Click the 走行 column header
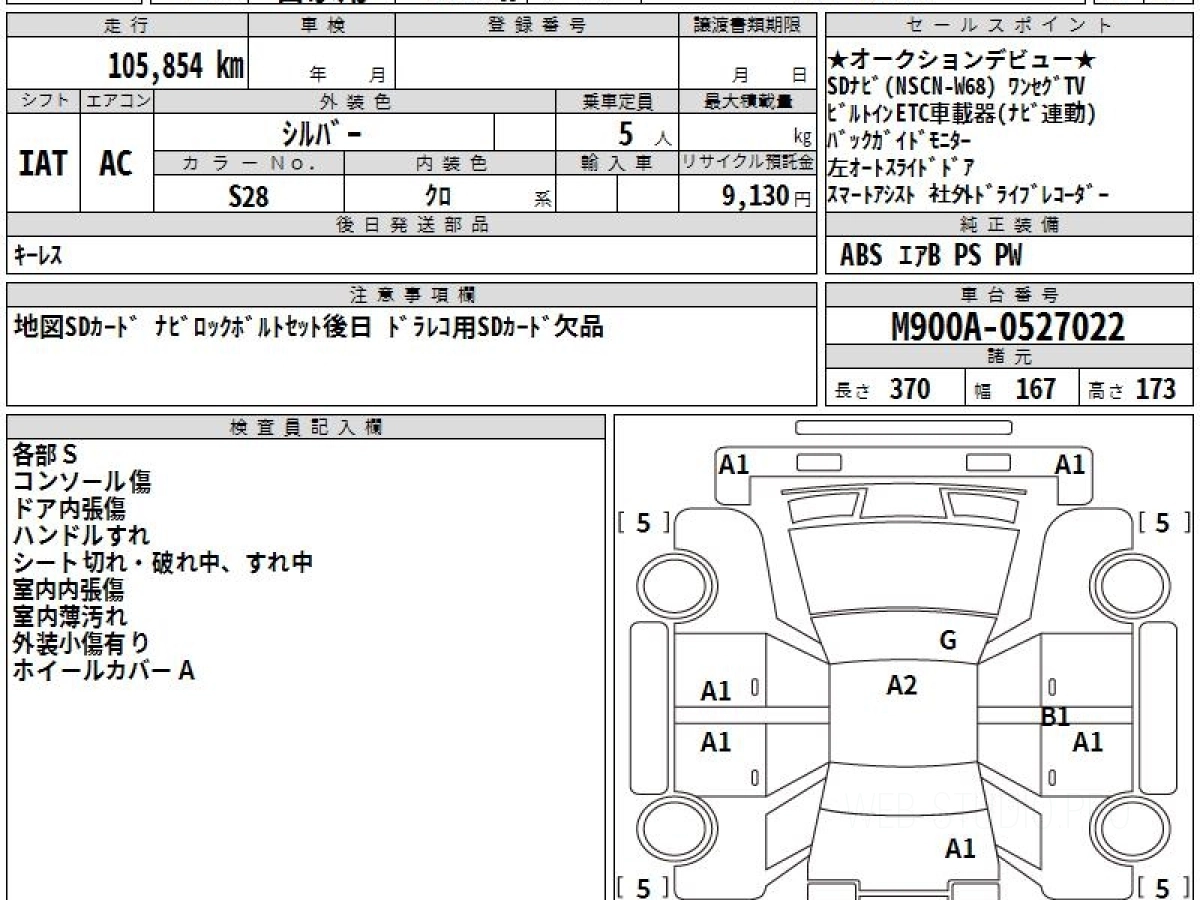Screen dimensions: 1200x900 click(127, 26)
